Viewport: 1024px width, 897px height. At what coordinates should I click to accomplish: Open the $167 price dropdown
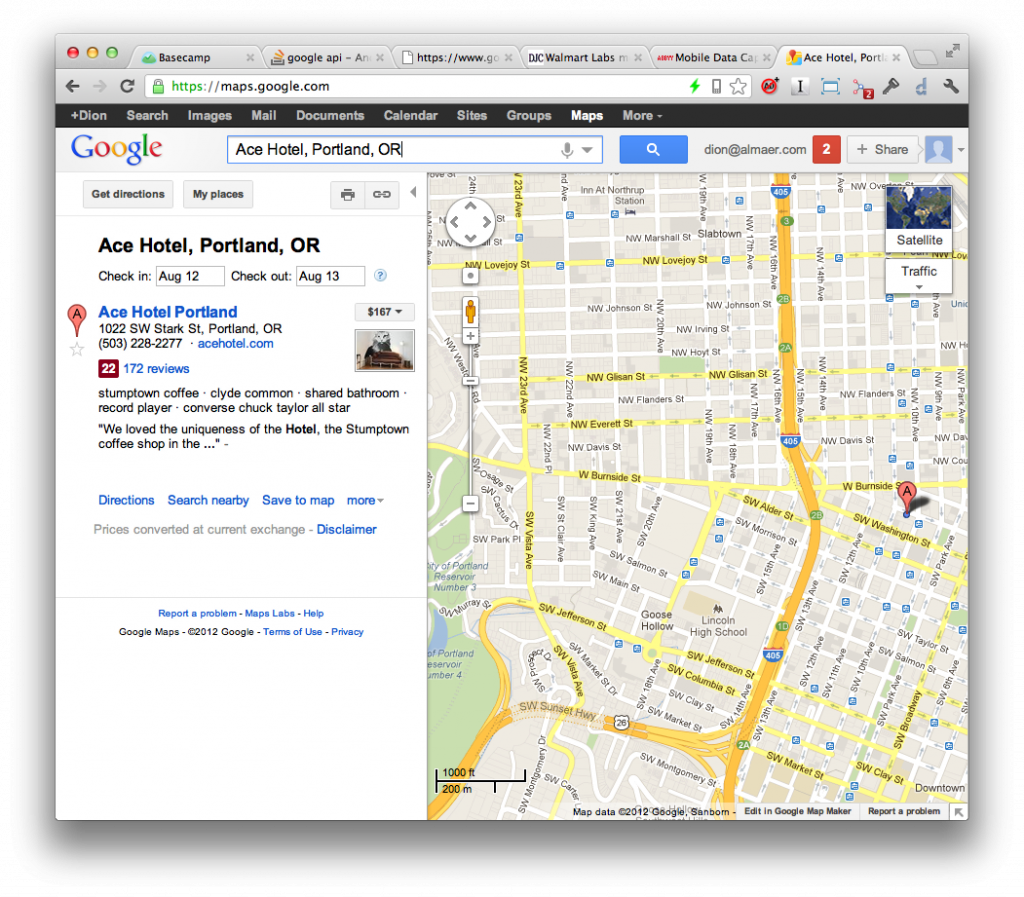384,312
